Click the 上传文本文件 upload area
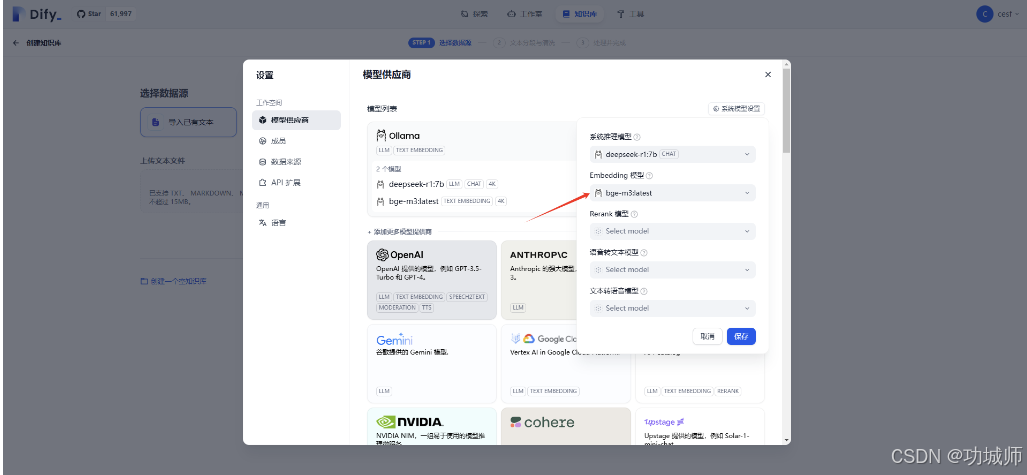1027x475 pixels. 191,191
